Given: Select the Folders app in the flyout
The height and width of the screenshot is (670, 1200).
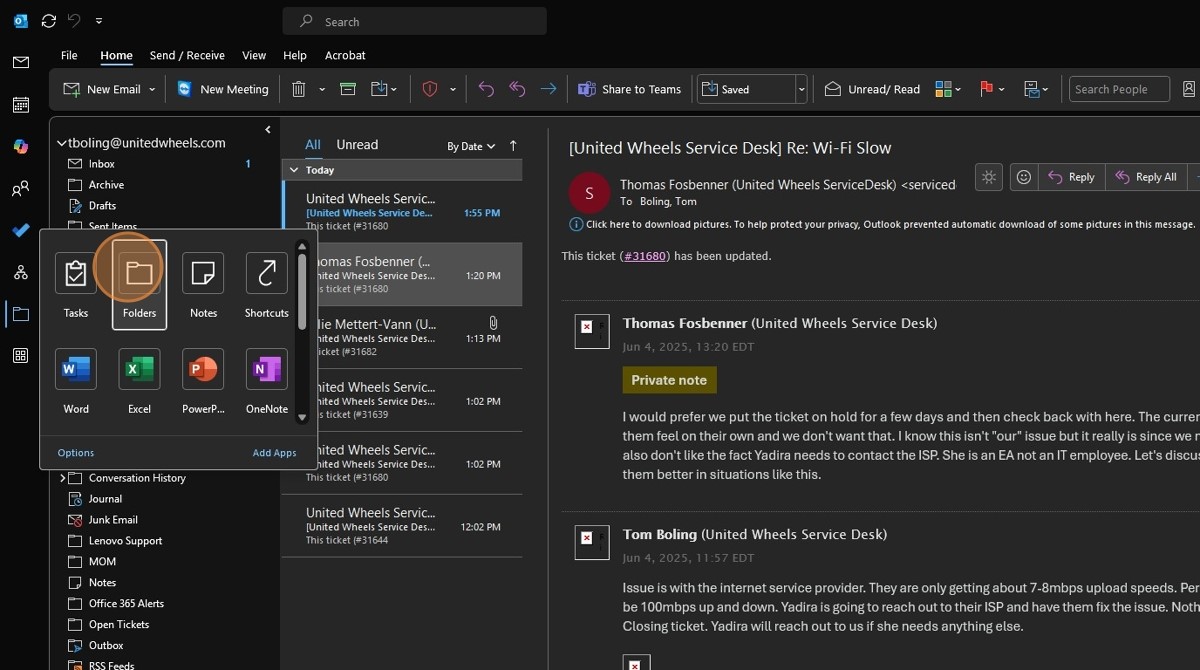Looking at the screenshot, I should [139, 285].
